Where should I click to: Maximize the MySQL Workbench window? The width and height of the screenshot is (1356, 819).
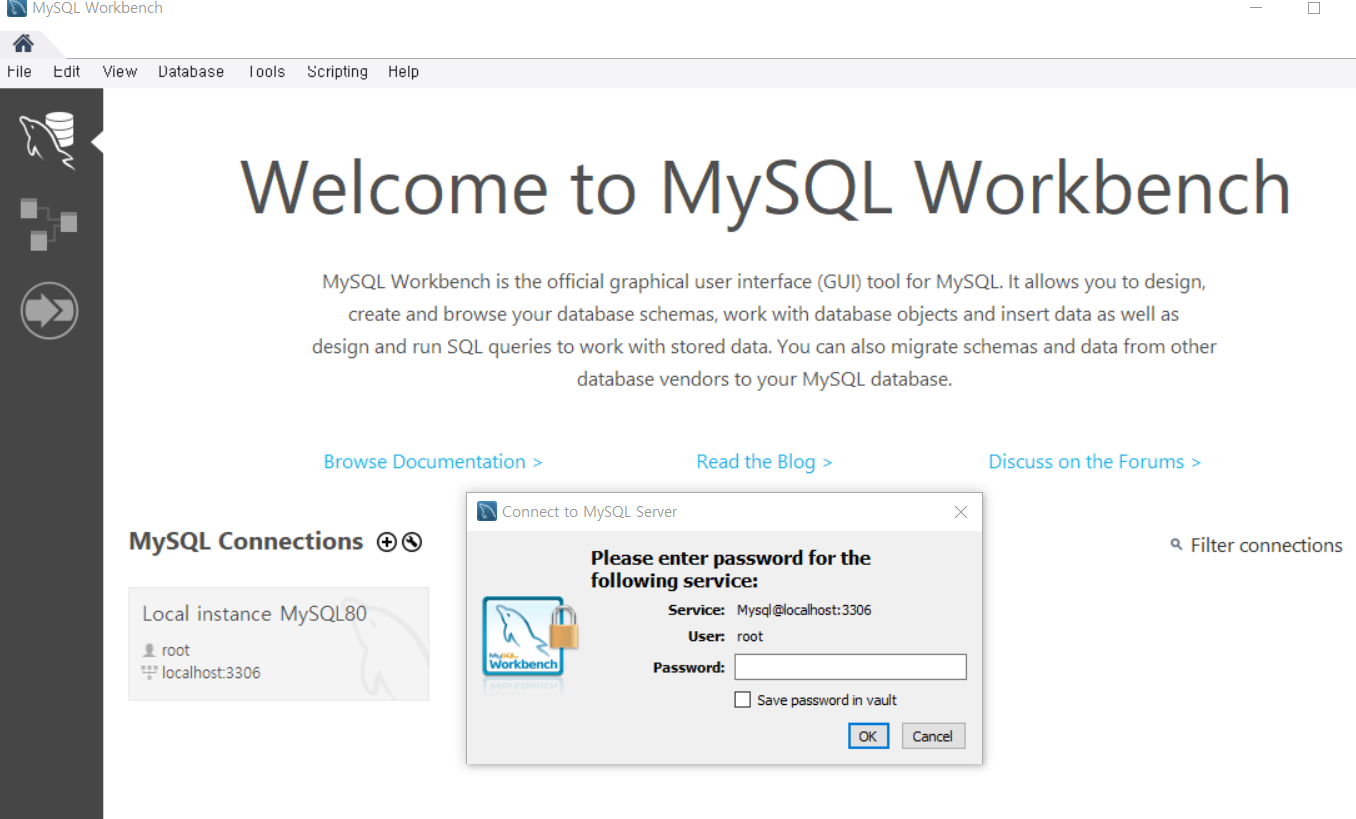[1314, 8]
